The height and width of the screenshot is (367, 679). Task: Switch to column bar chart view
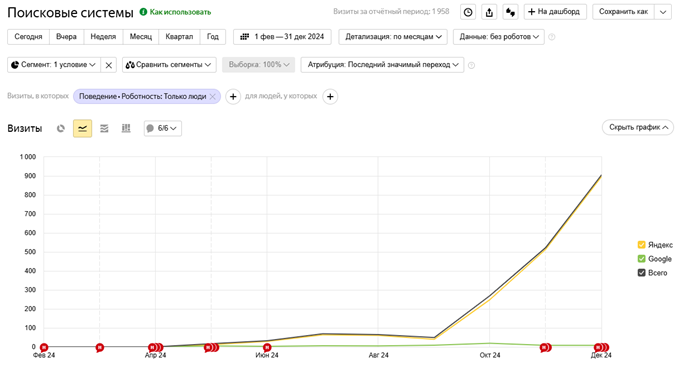126,129
